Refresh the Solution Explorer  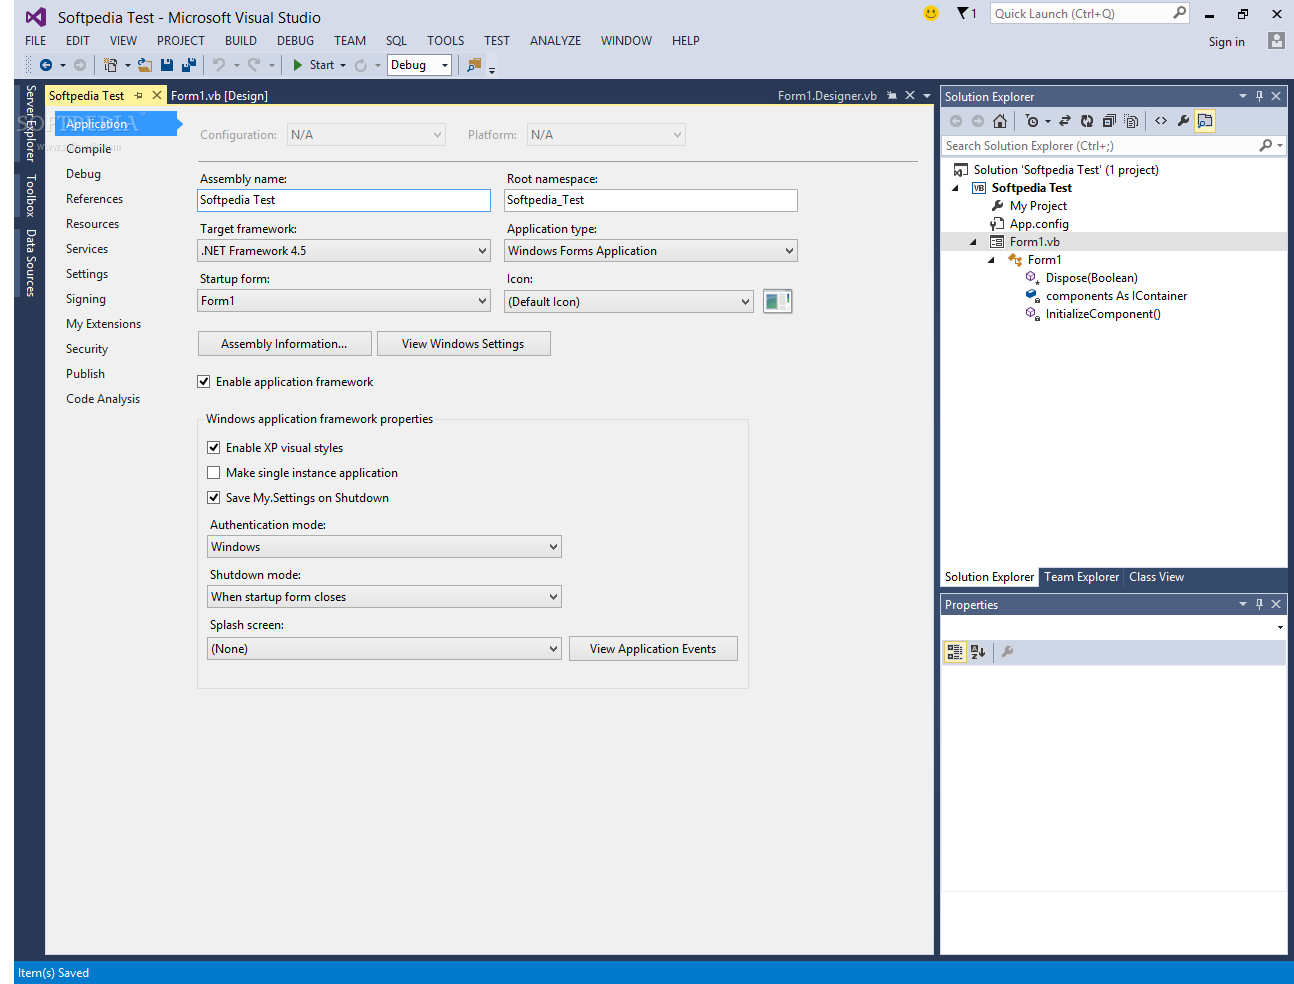point(1087,121)
